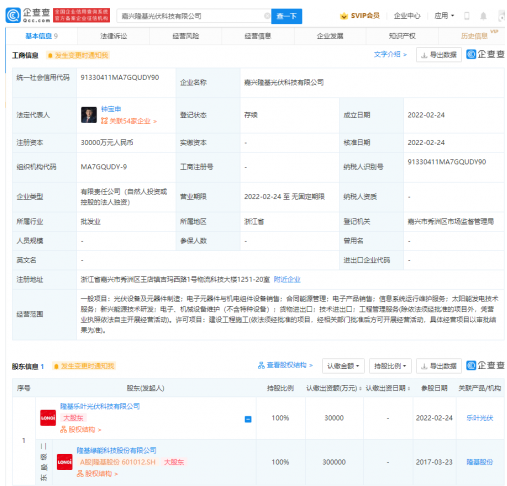Click 大股东 tag under 隆基乐叶光伏科技有限公司
The image size is (507, 486).
[73, 418]
